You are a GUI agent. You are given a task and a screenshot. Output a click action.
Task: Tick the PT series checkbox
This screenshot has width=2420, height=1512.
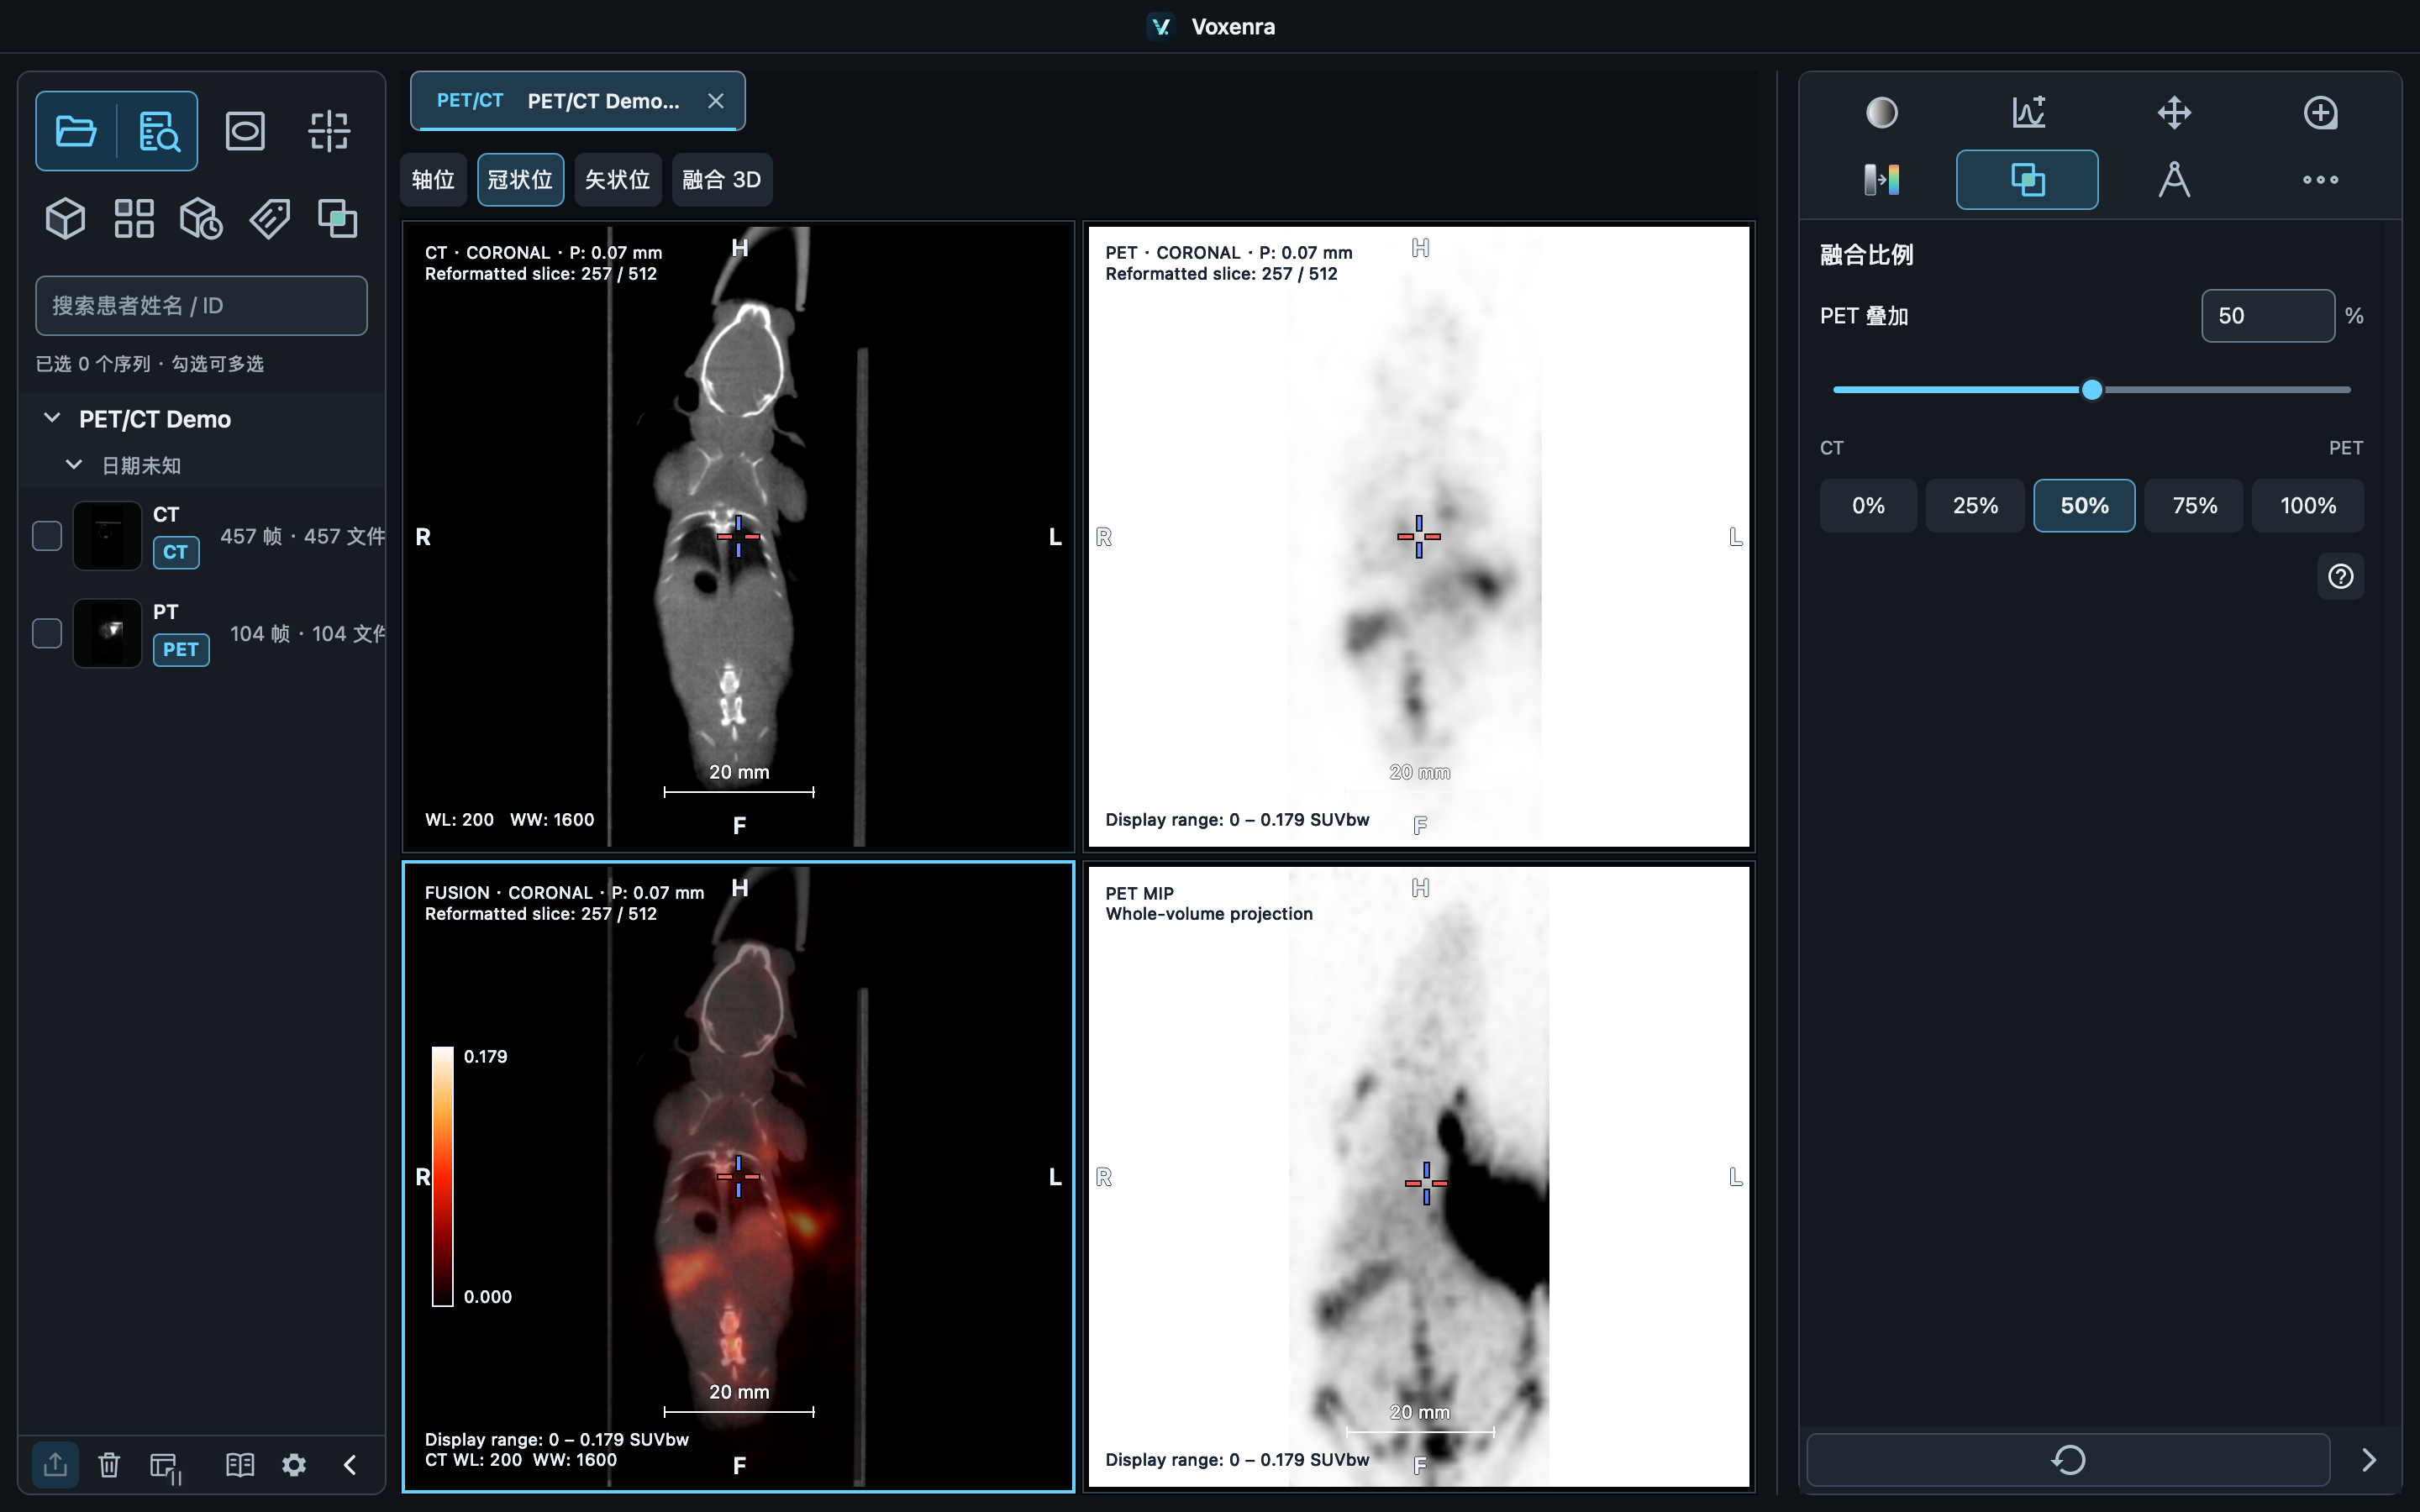pyautogui.click(x=47, y=633)
